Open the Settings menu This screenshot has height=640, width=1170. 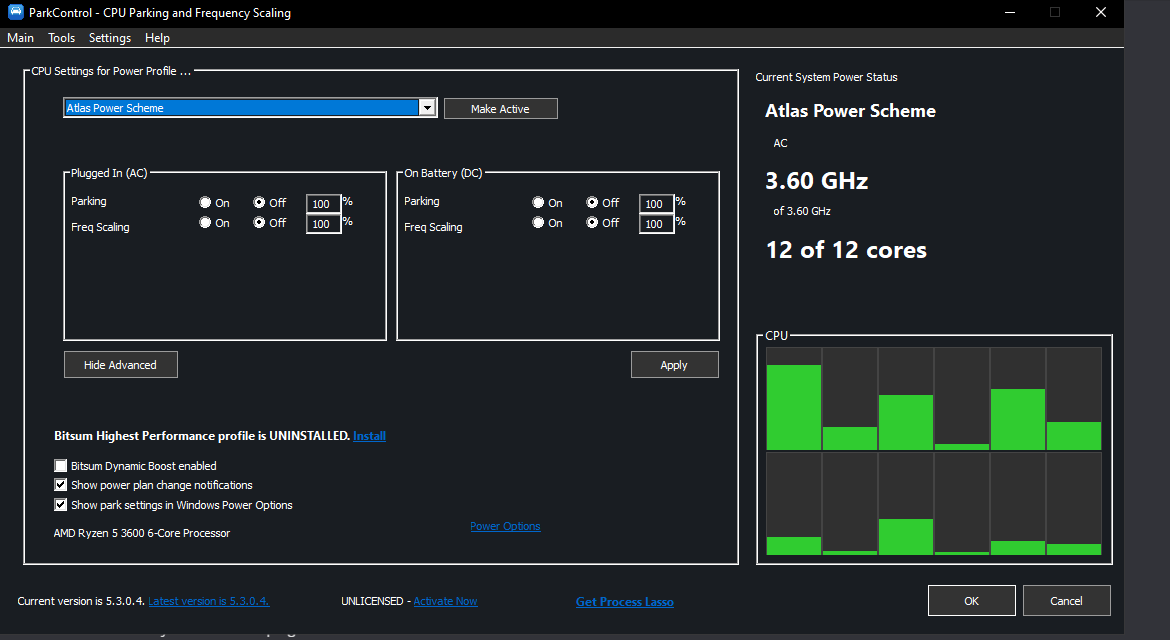point(110,38)
